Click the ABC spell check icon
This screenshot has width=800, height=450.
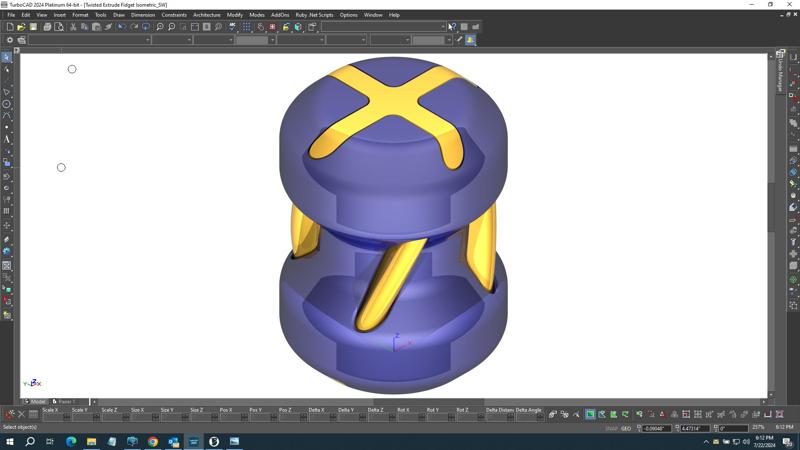coord(234,27)
